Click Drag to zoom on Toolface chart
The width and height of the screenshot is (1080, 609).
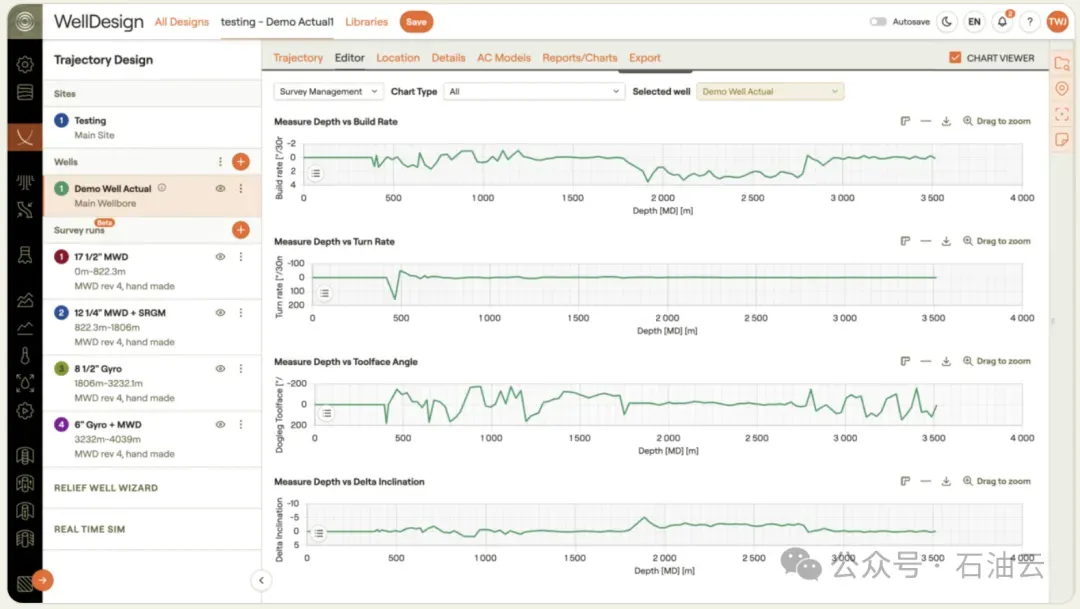997,361
